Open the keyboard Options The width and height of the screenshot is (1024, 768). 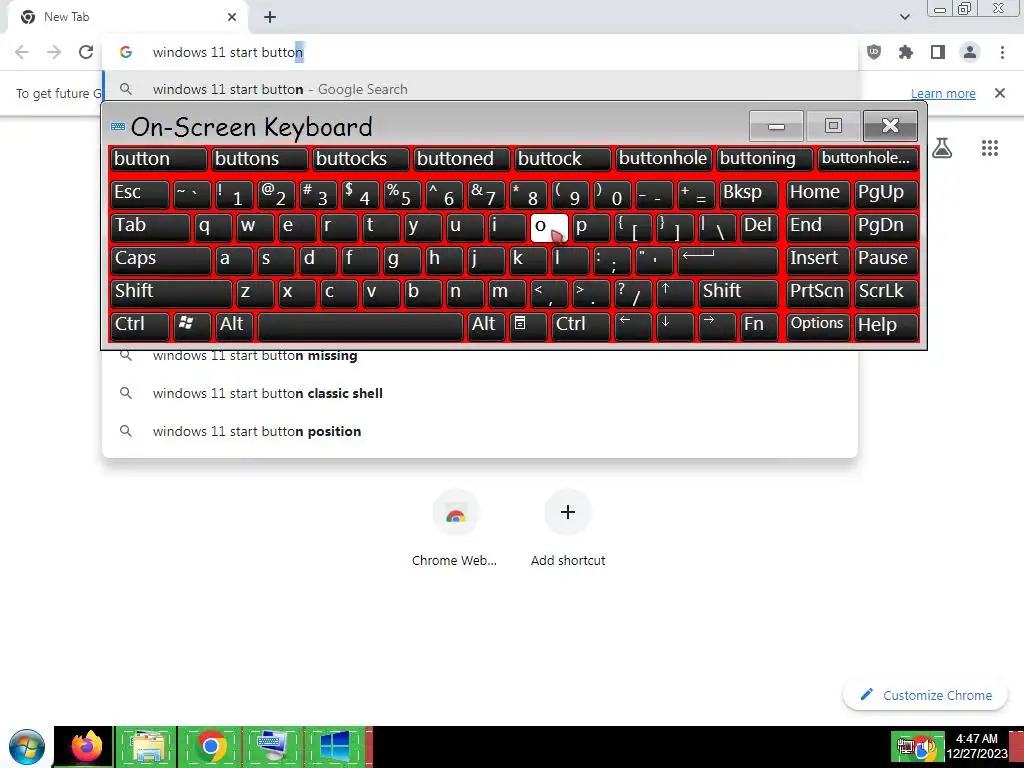click(x=818, y=326)
